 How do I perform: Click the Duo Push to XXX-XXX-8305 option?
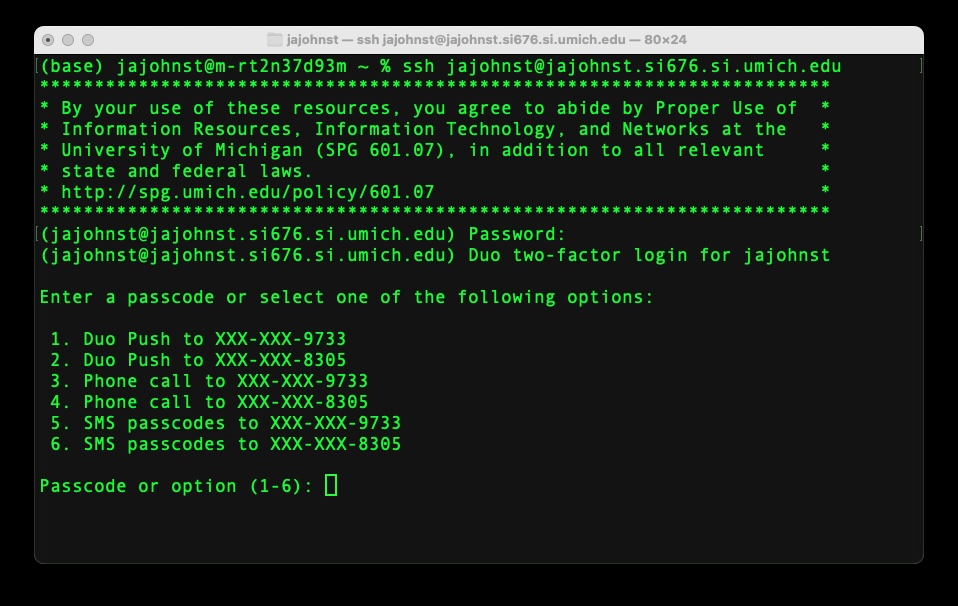[198, 360]
